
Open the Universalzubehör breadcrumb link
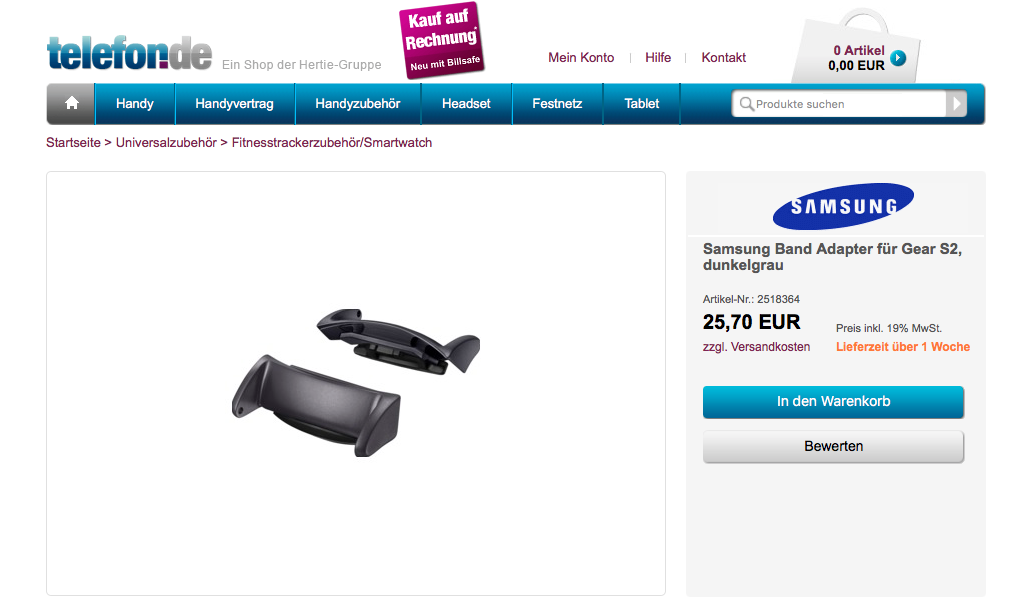(166, 142)
